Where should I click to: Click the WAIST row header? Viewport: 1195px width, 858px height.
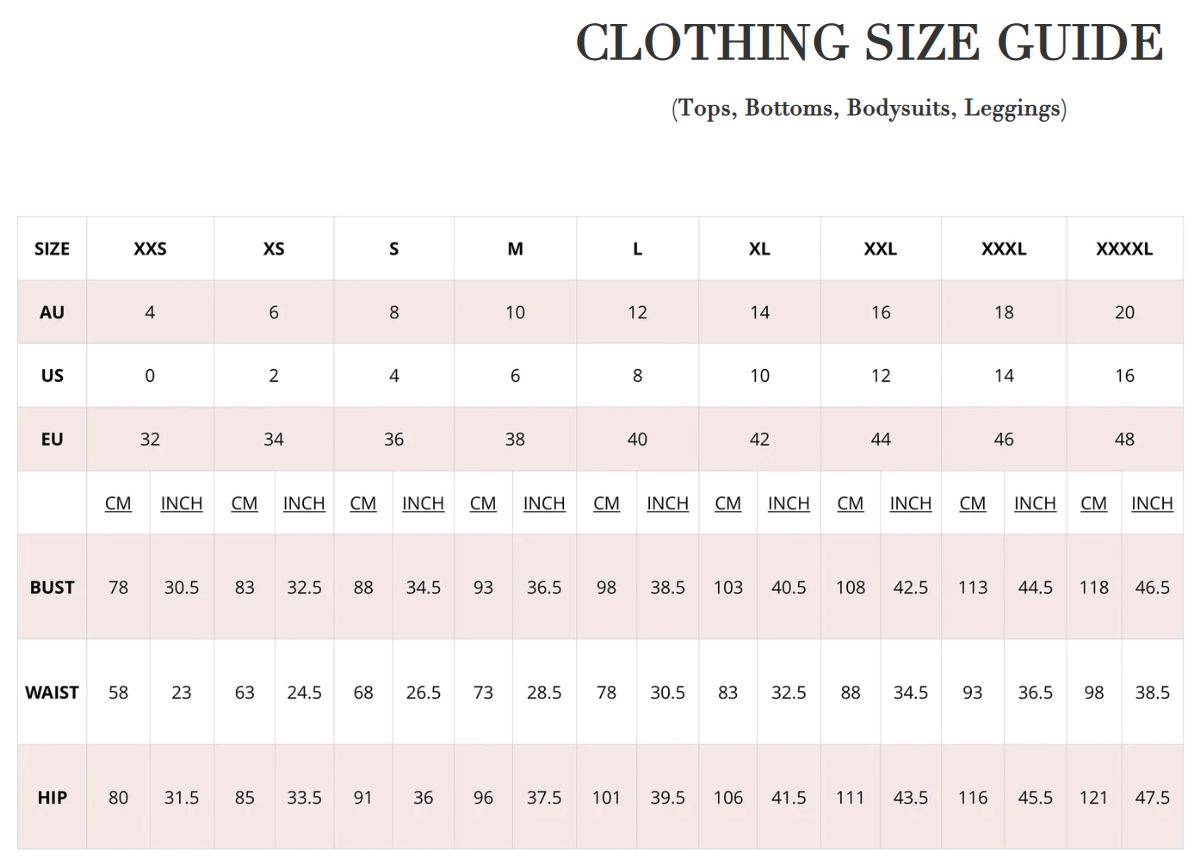(x=52, y=692)
